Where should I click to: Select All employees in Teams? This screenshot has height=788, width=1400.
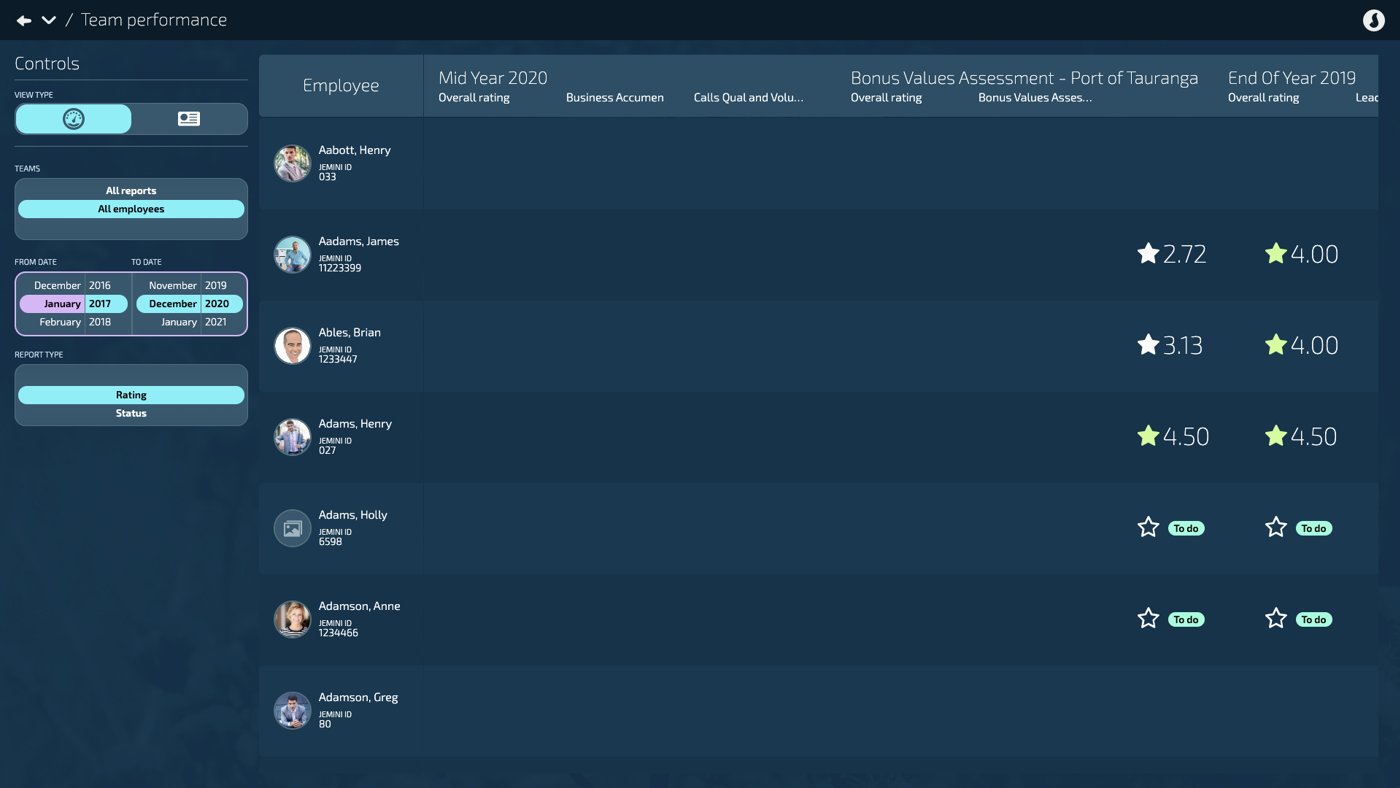pyautogui.click(x=131, y=209)
